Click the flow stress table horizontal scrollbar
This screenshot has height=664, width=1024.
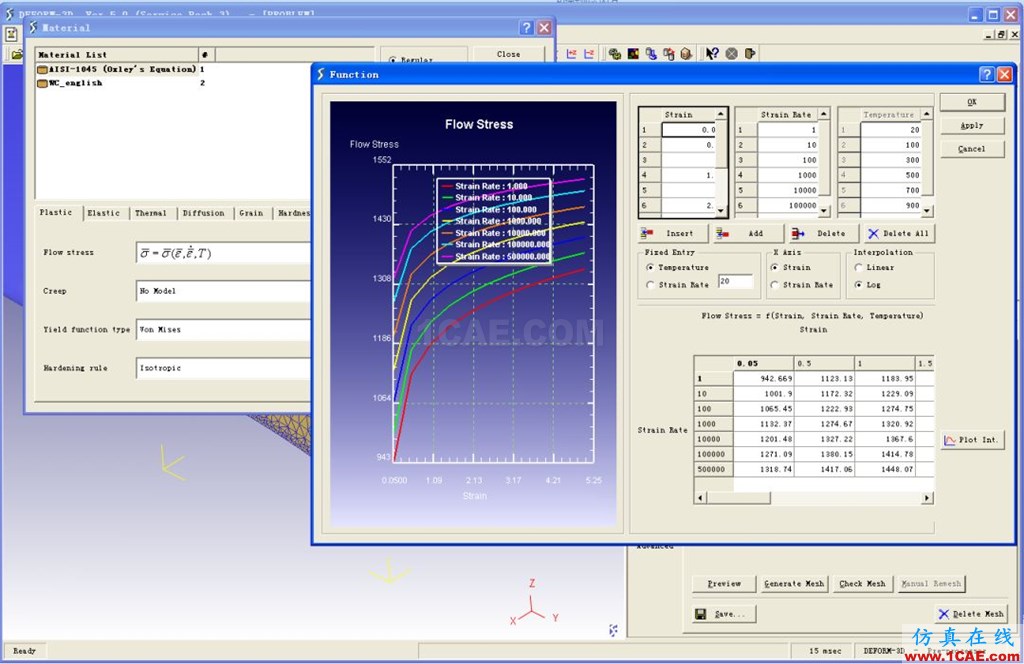[814, 498]
